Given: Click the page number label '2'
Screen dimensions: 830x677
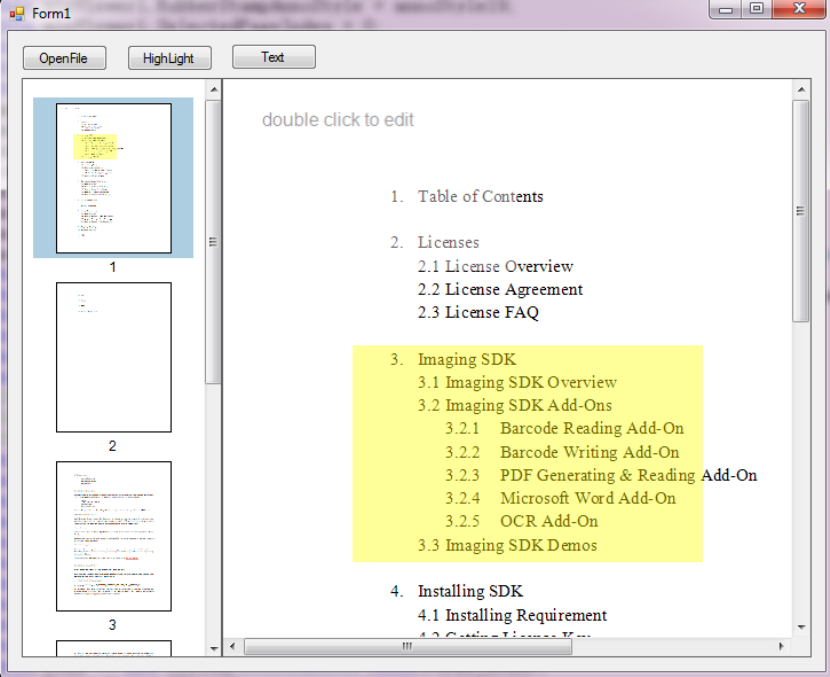Looking at the screenshot, I should point(113,446).
